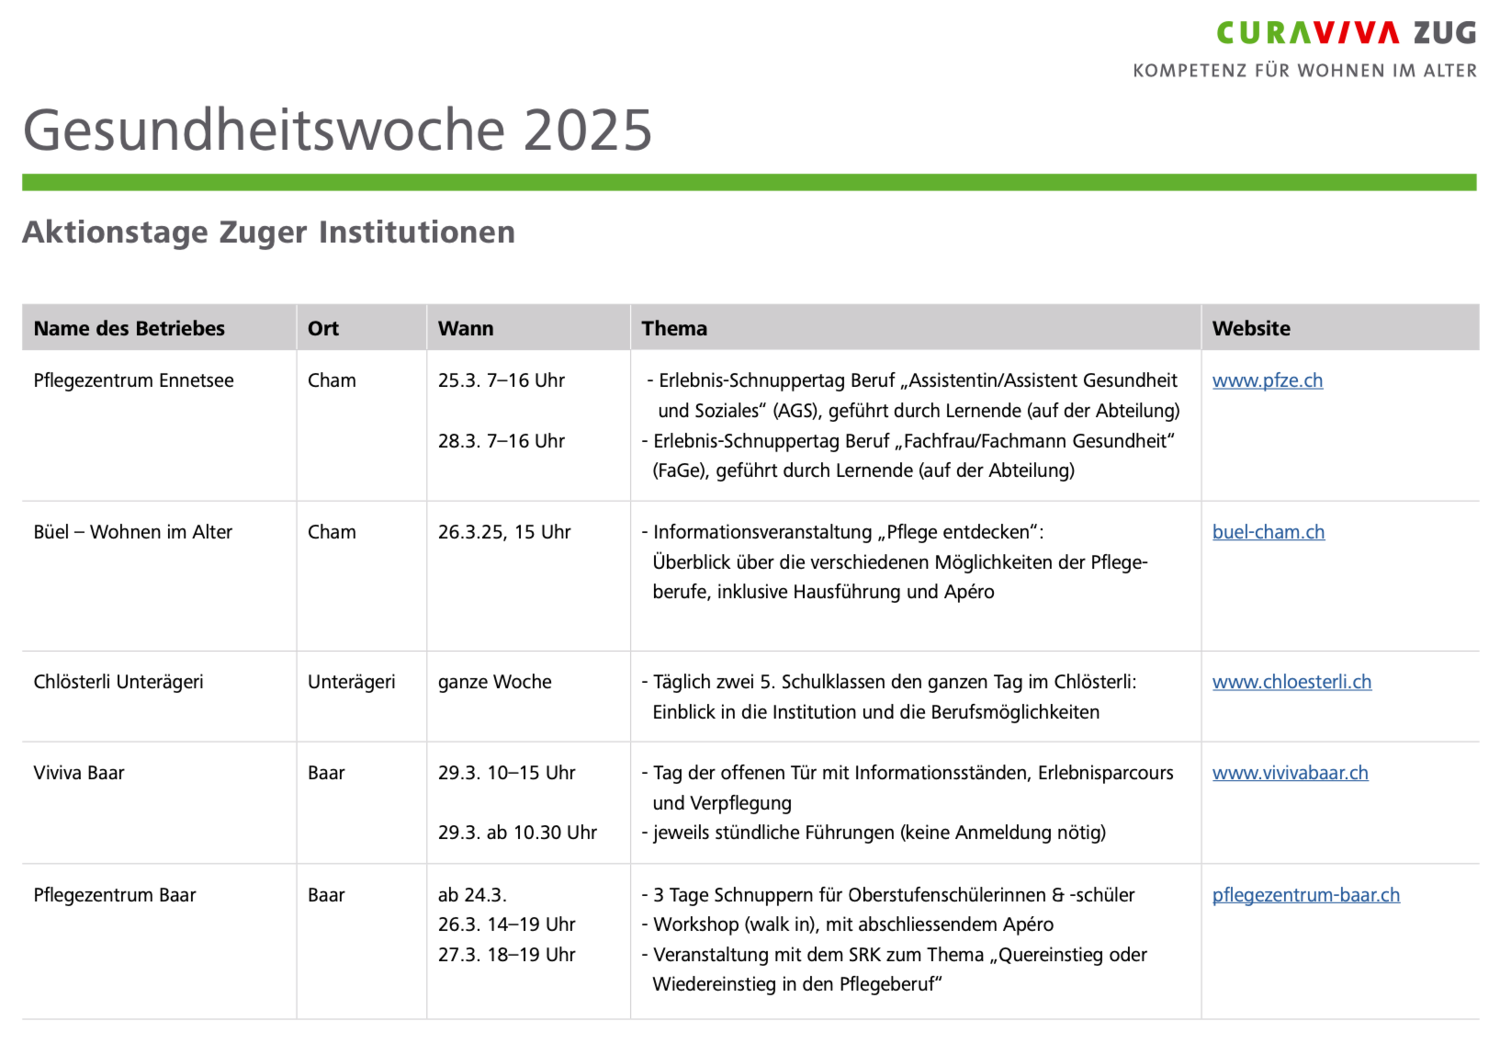The width and height of the screenshot is (1500, 1043).
Task: Click the '27.3. 18–19 Uhr' time
Action: [506, 954]
